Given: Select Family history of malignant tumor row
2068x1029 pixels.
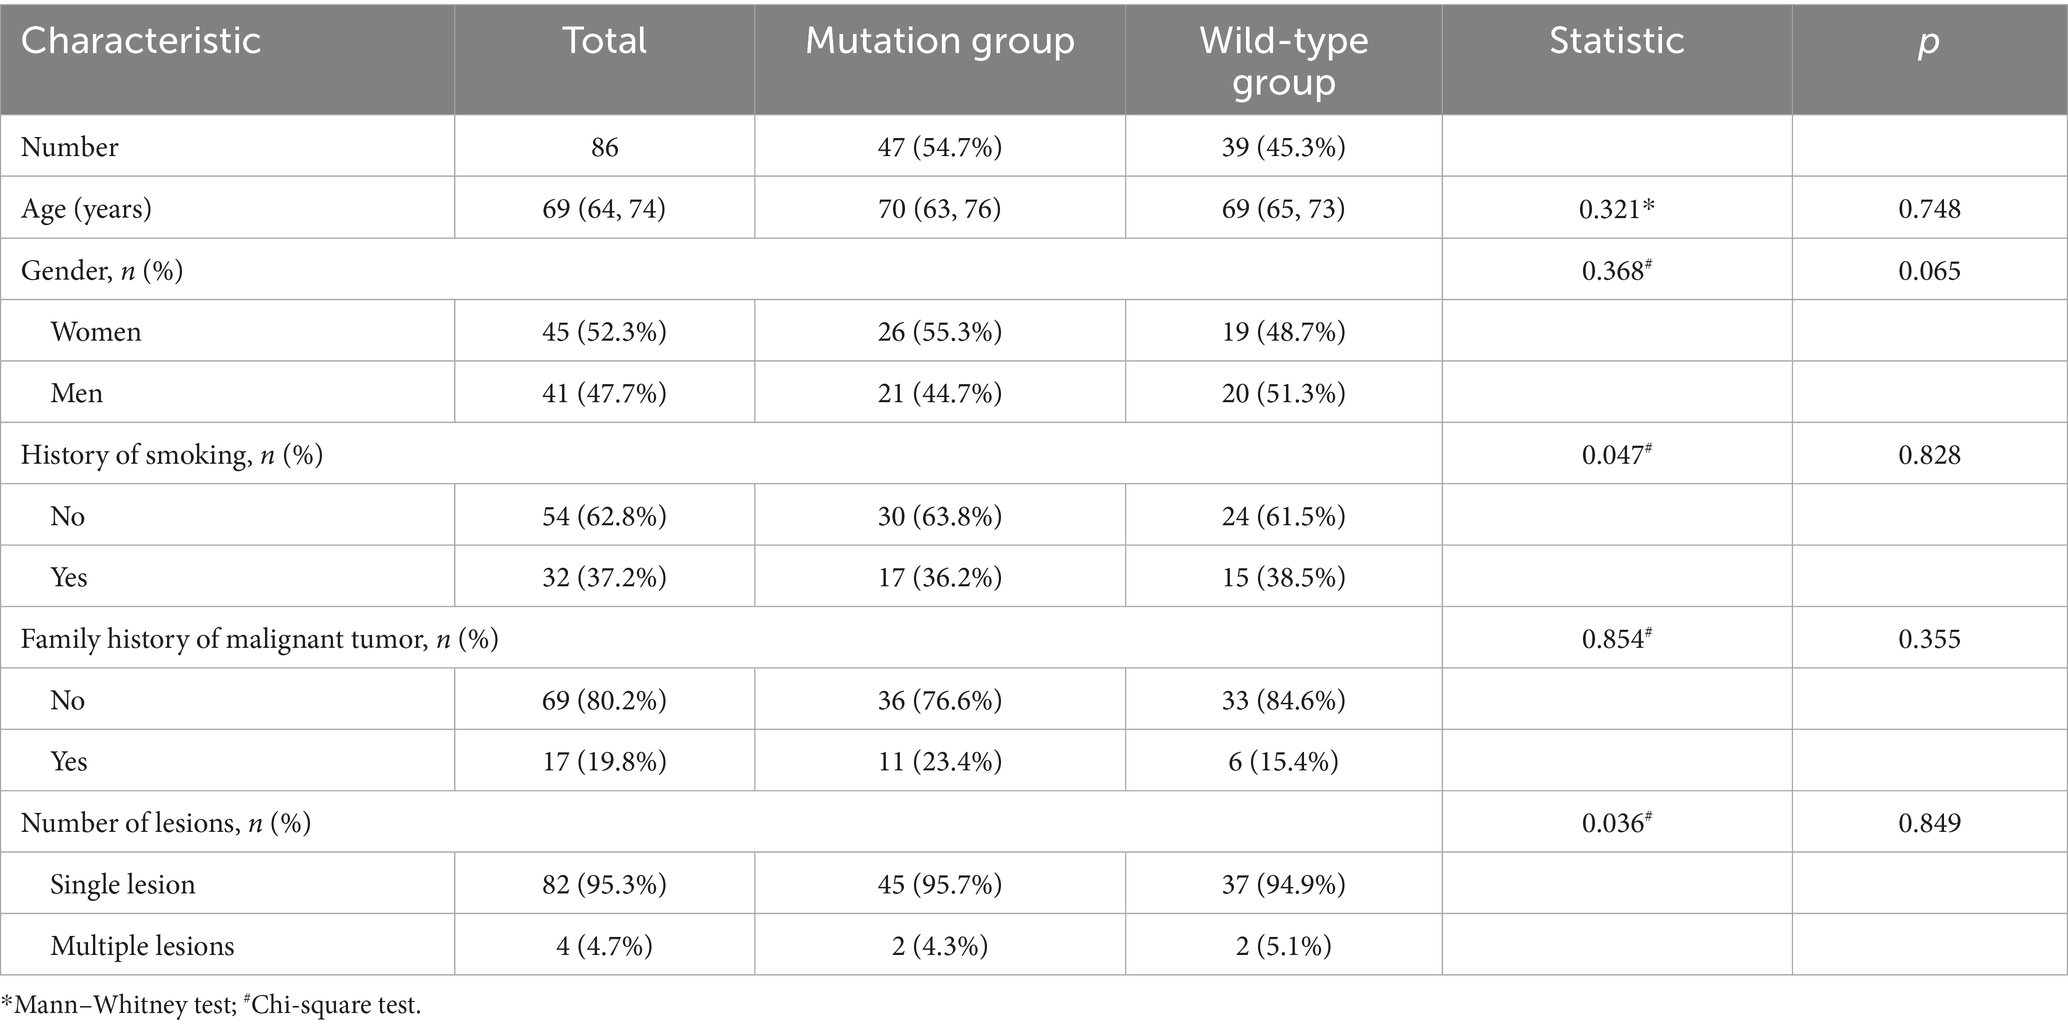Looking at the screenshot, I should point(260,639).
